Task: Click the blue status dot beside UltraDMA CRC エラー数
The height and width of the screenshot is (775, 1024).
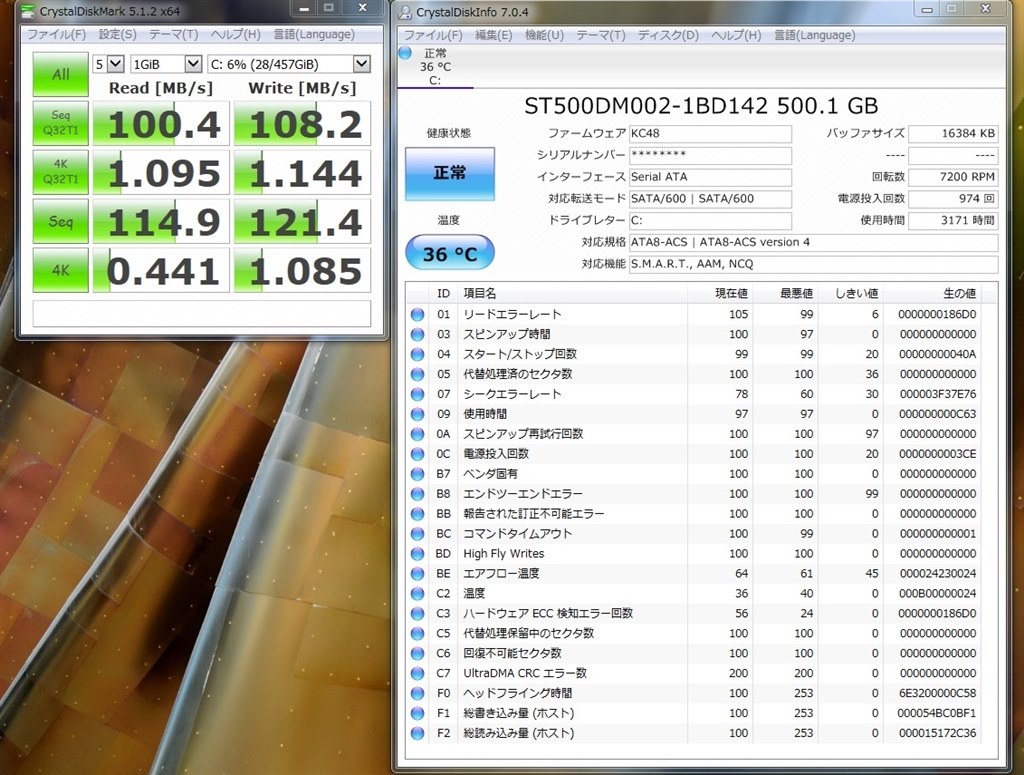Action: tap(417, 673)
